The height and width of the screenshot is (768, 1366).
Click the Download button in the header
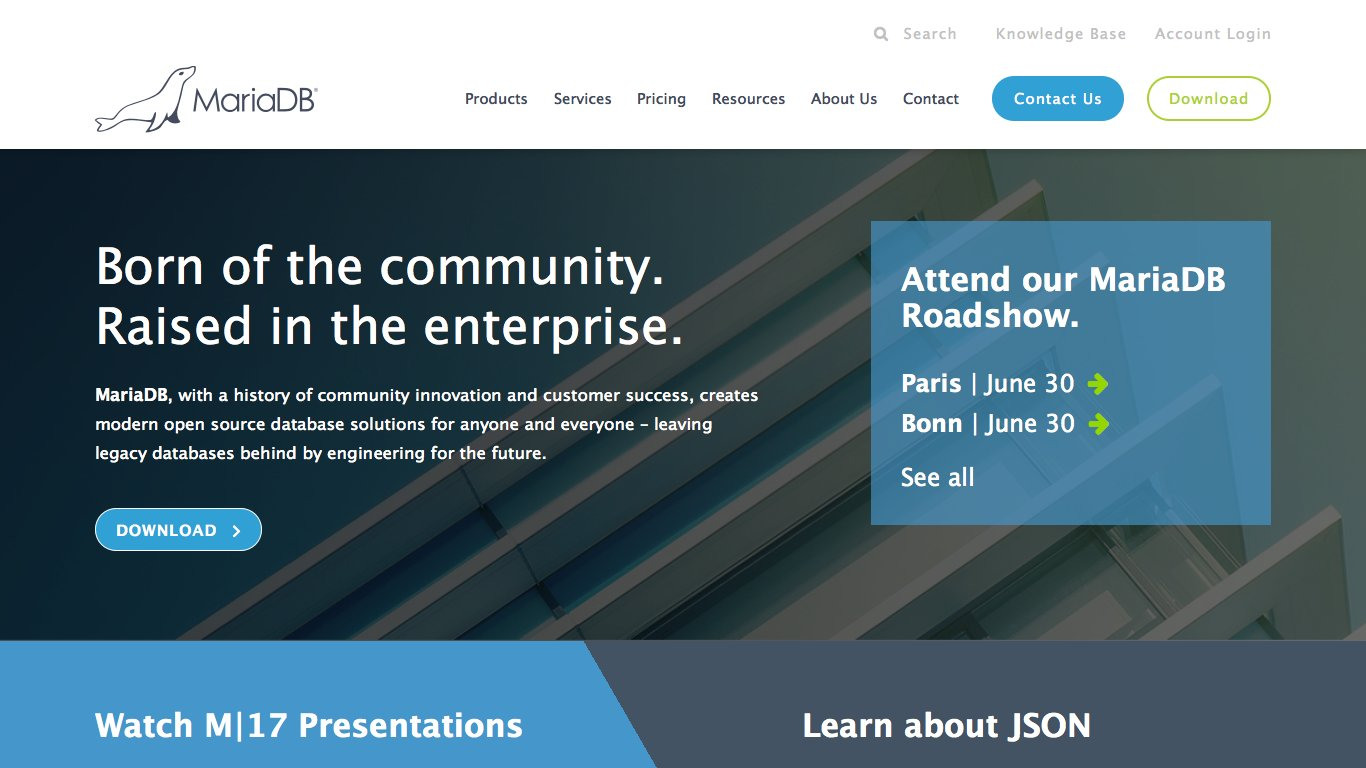pyautogui.click(x=1208, y=98)
